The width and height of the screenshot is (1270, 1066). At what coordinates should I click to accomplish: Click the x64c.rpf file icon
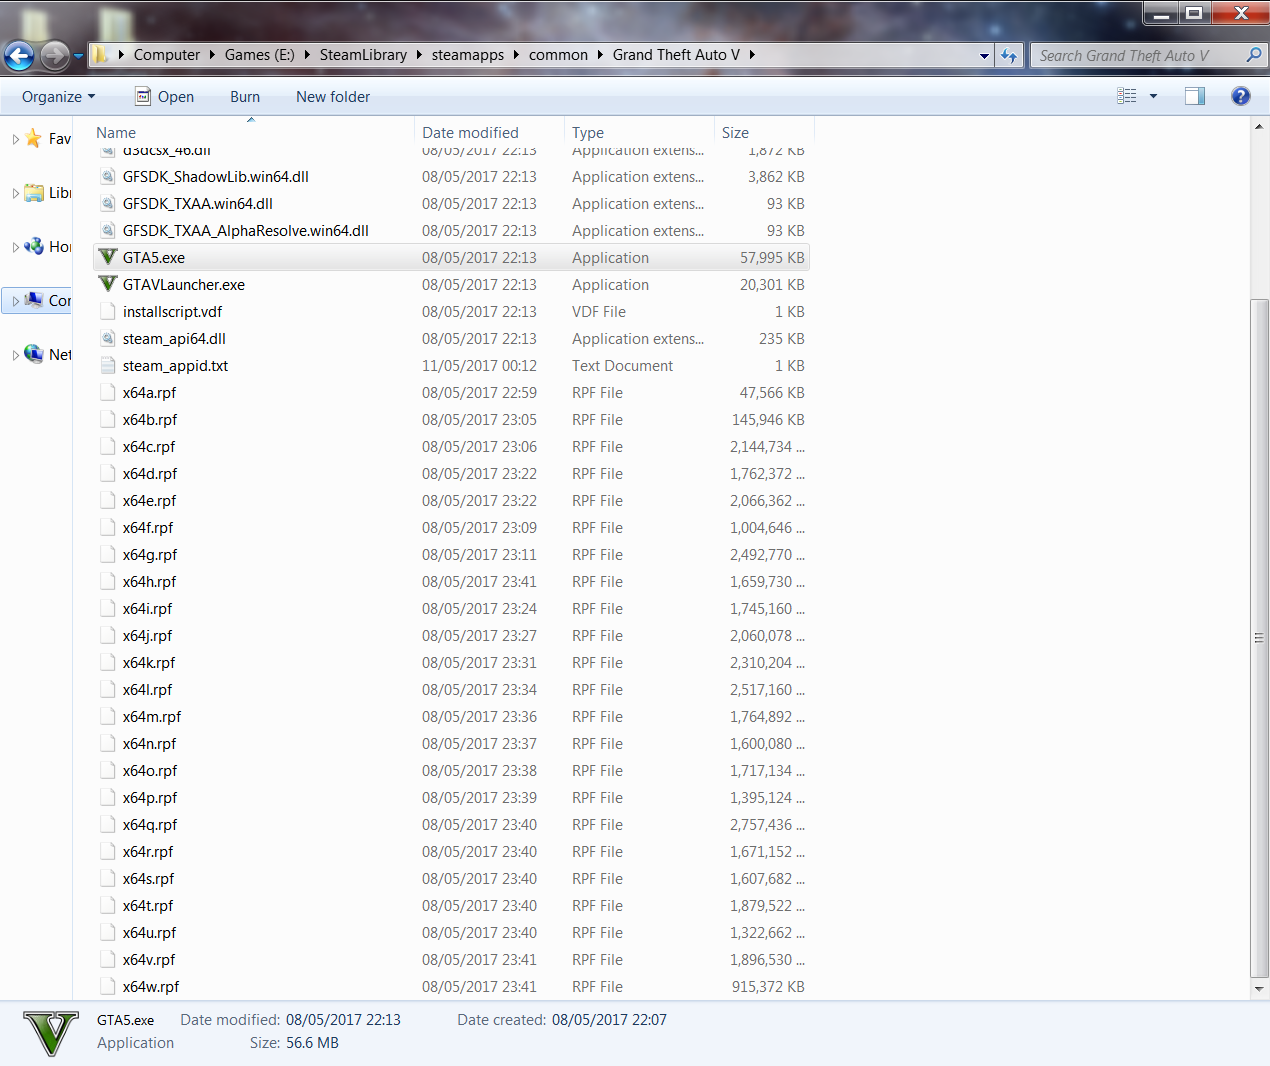coord(108,446)
